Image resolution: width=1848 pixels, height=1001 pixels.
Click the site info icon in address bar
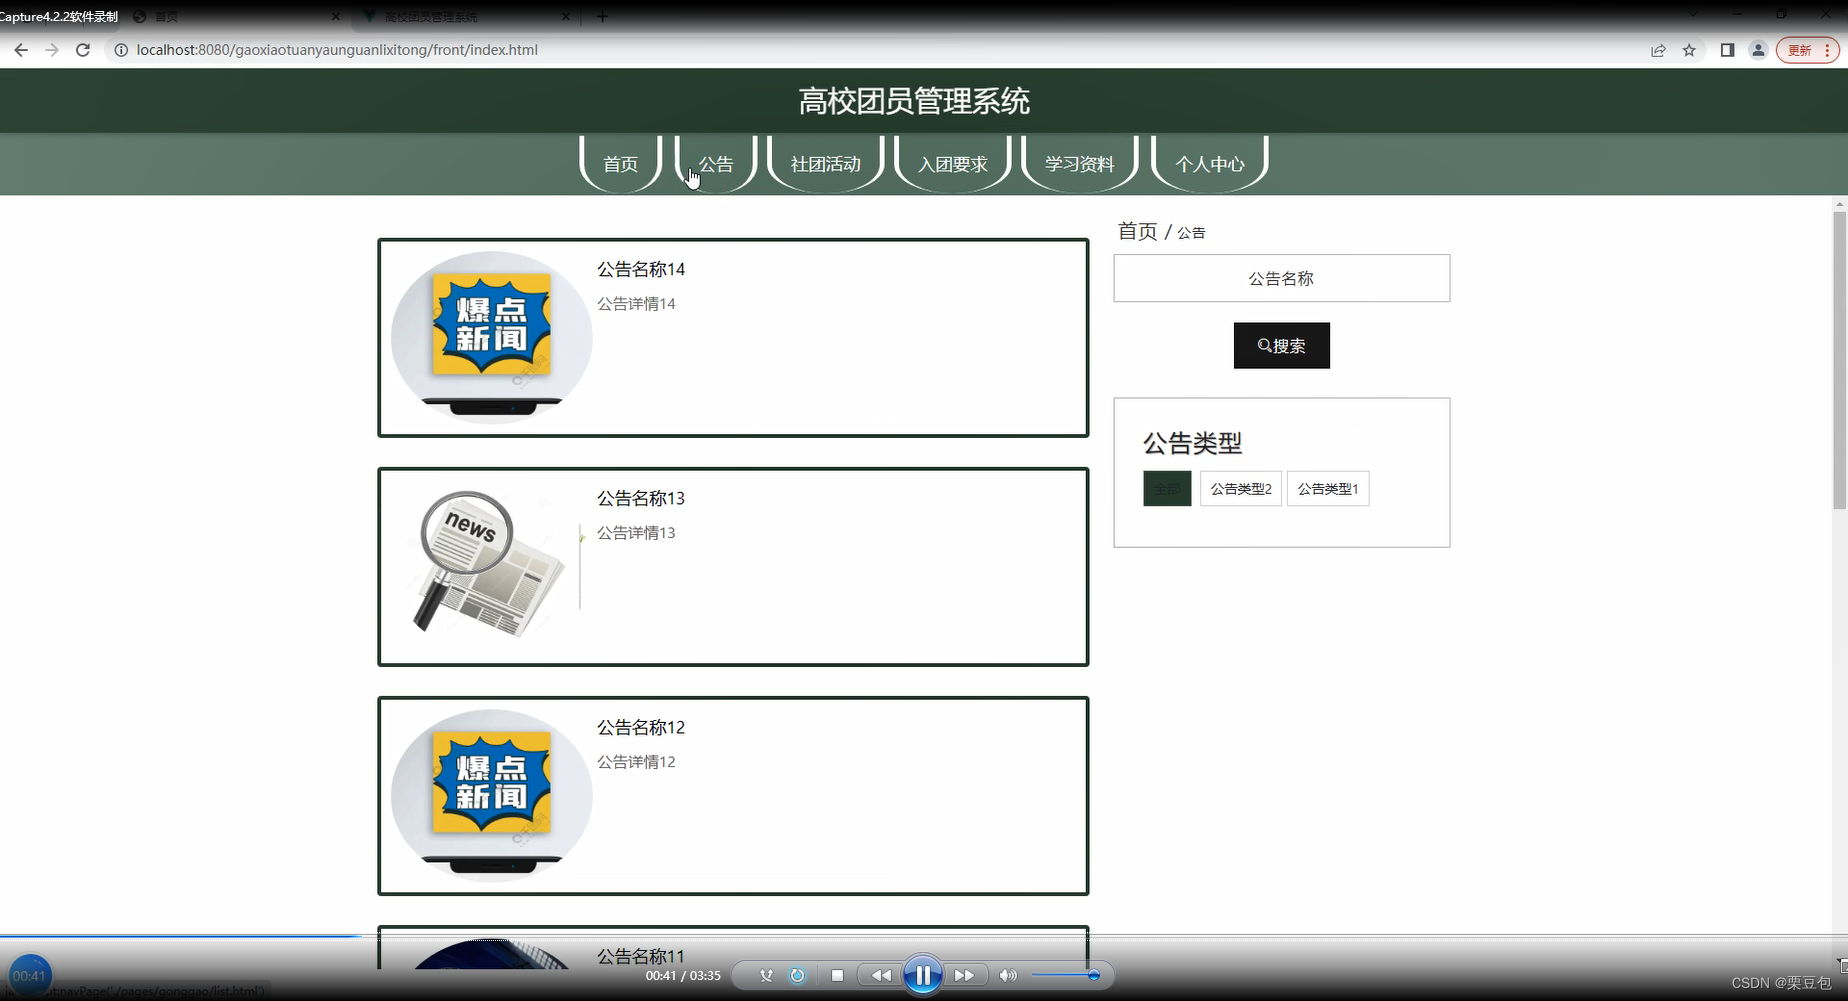tap(121, 50)
